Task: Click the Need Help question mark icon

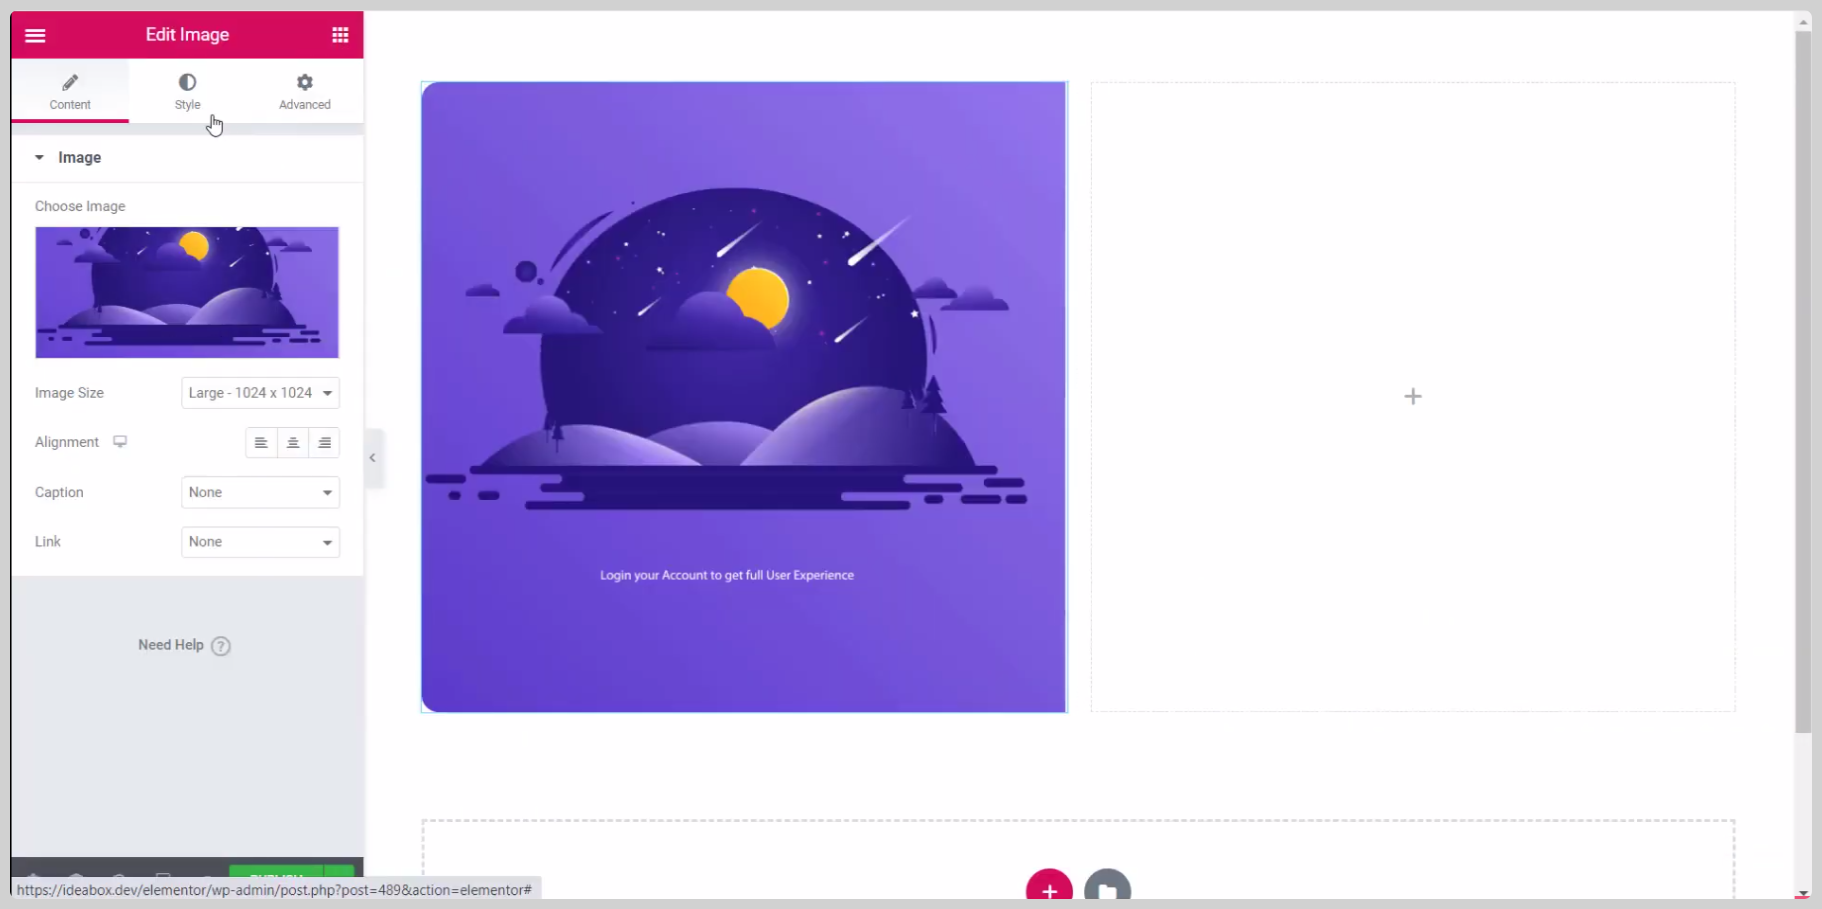Action: [x=221, y=646]
